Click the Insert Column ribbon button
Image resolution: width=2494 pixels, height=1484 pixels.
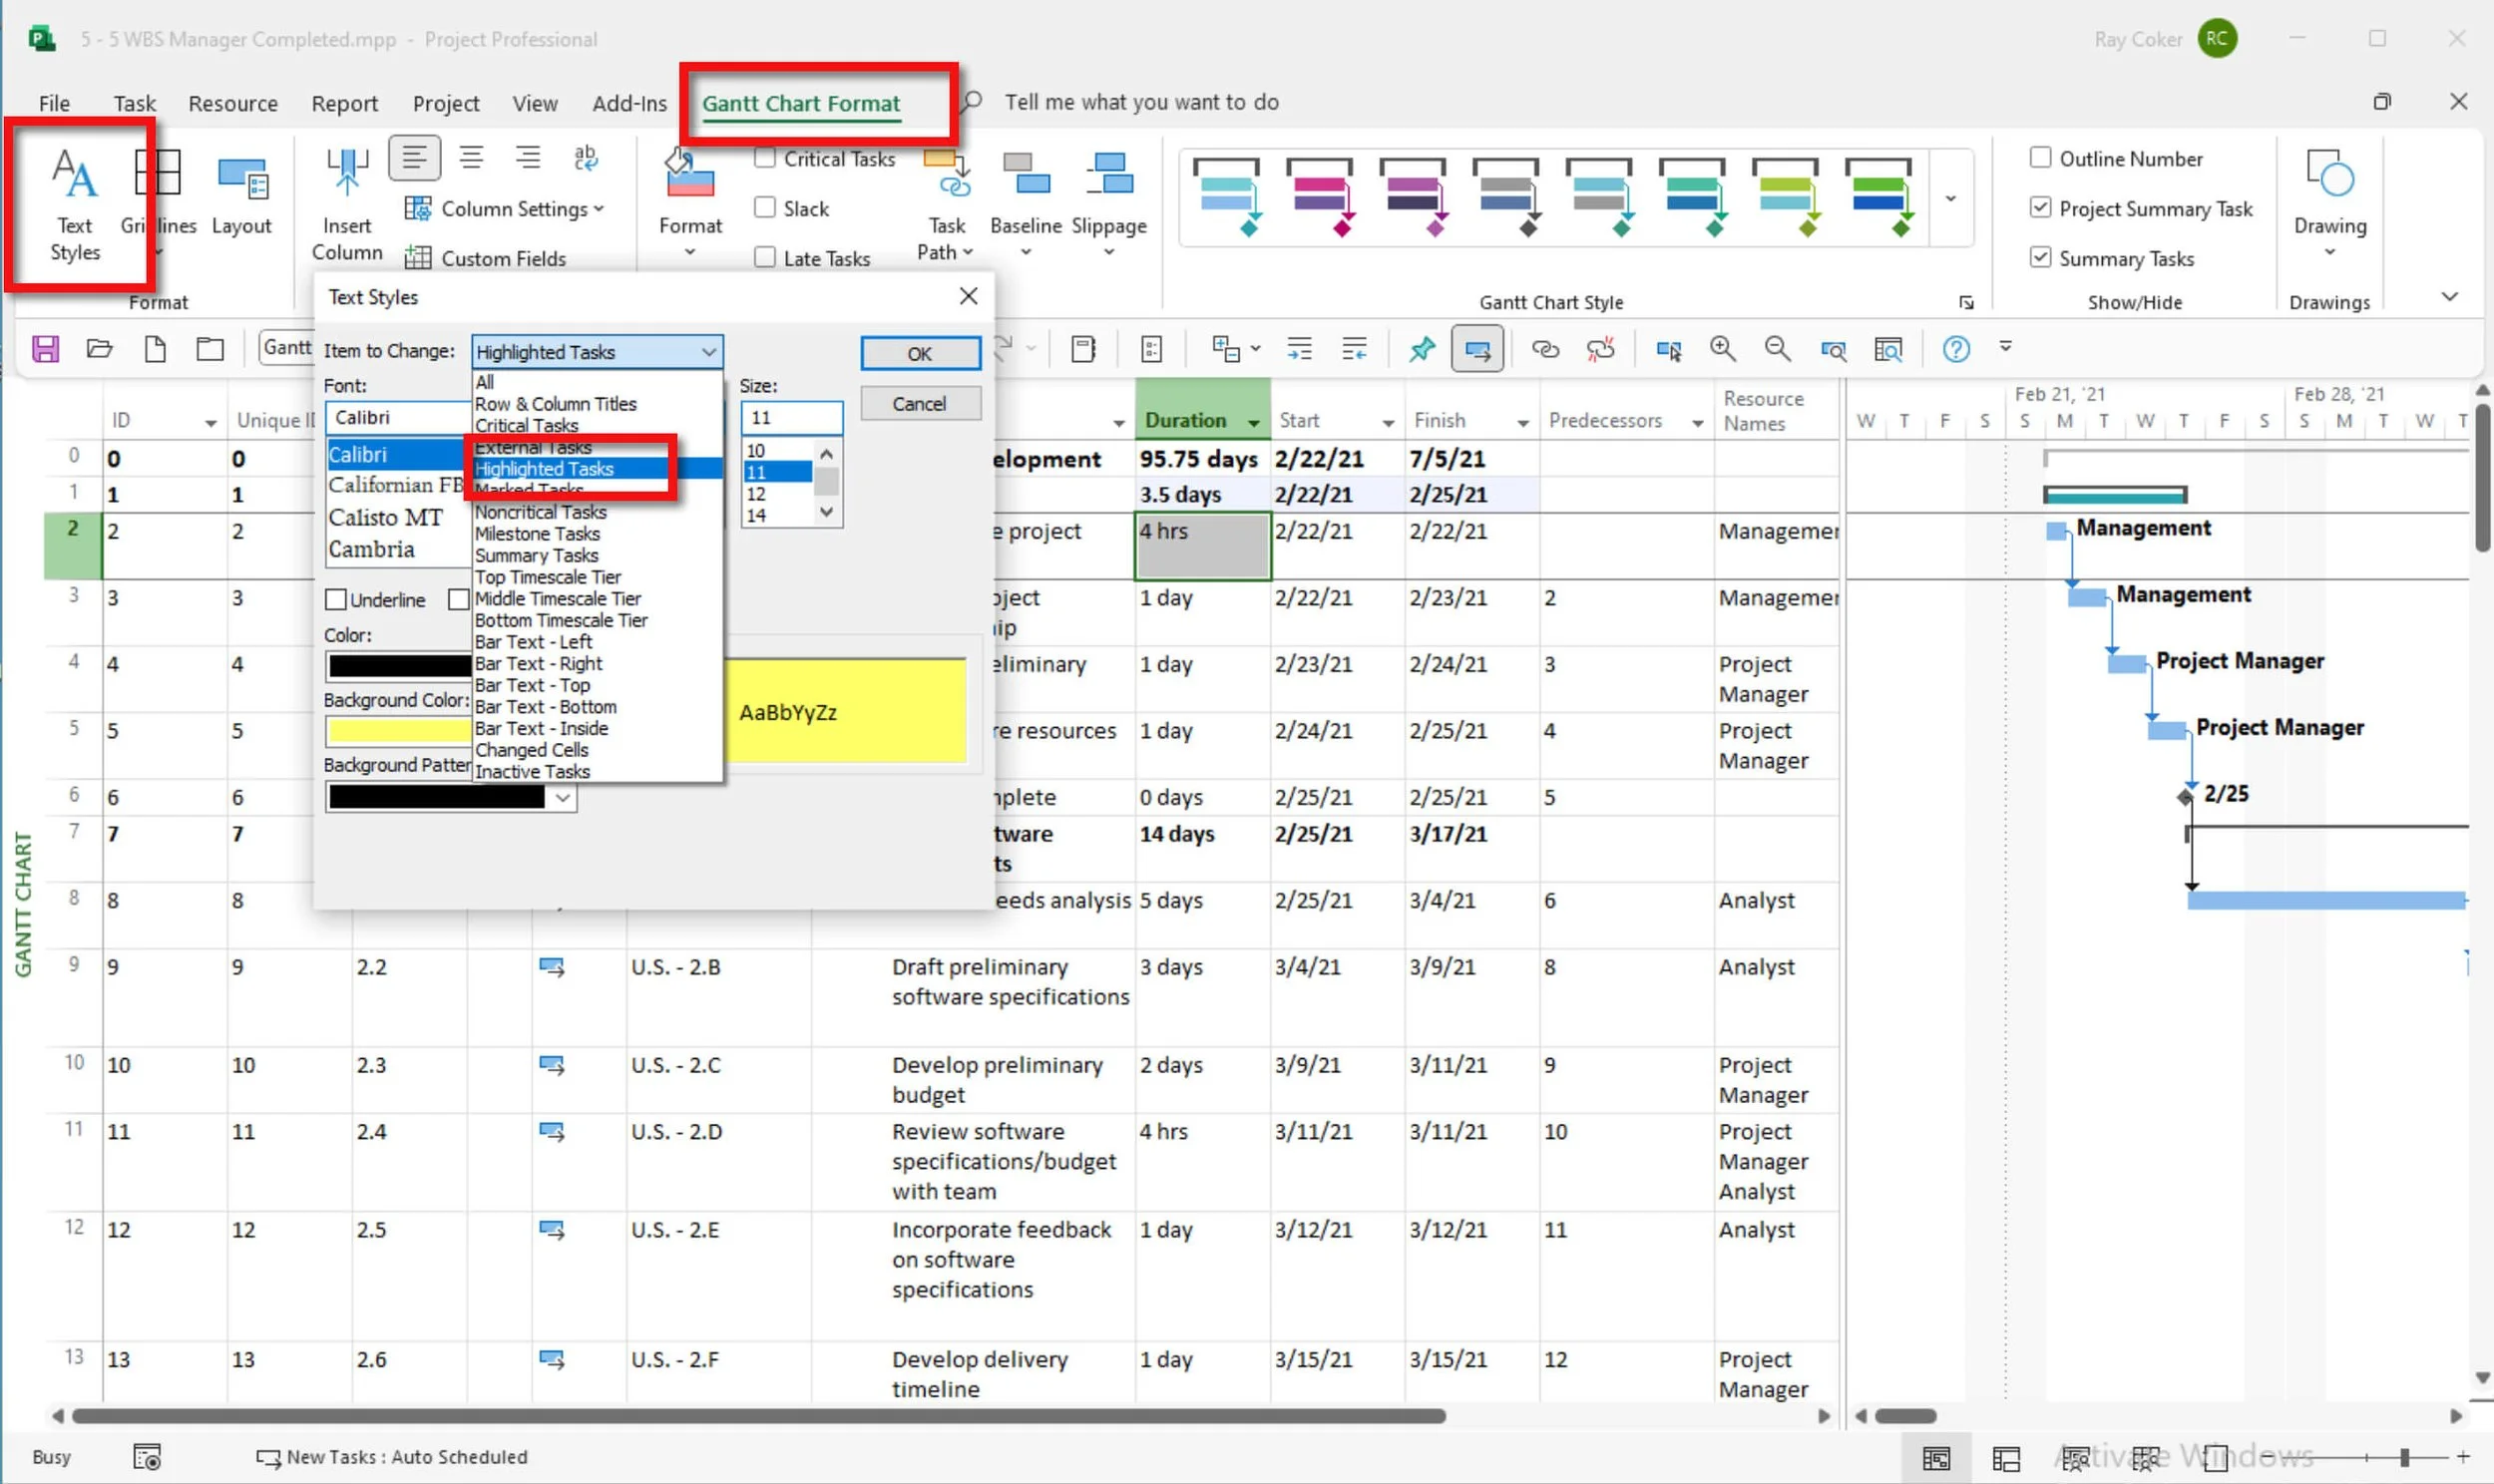(x=347, y=204)
